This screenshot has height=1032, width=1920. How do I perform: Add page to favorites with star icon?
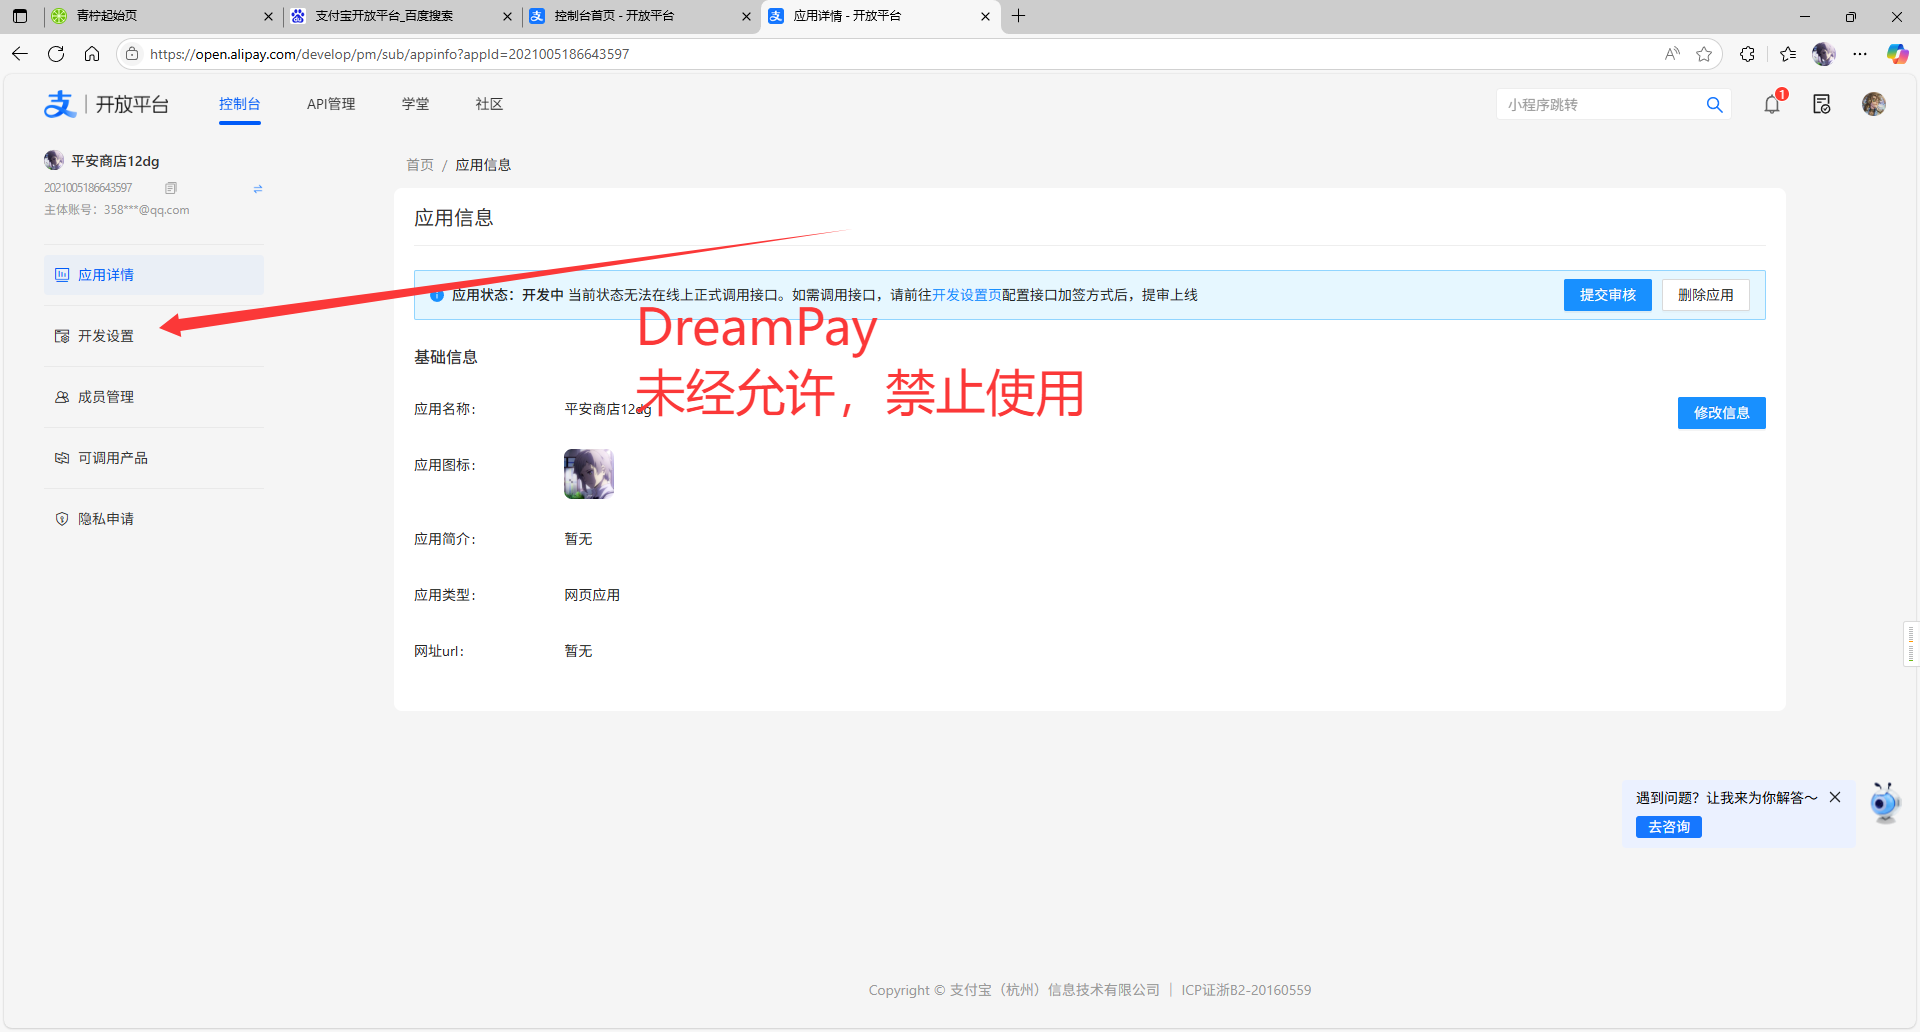click(1704, 54)
